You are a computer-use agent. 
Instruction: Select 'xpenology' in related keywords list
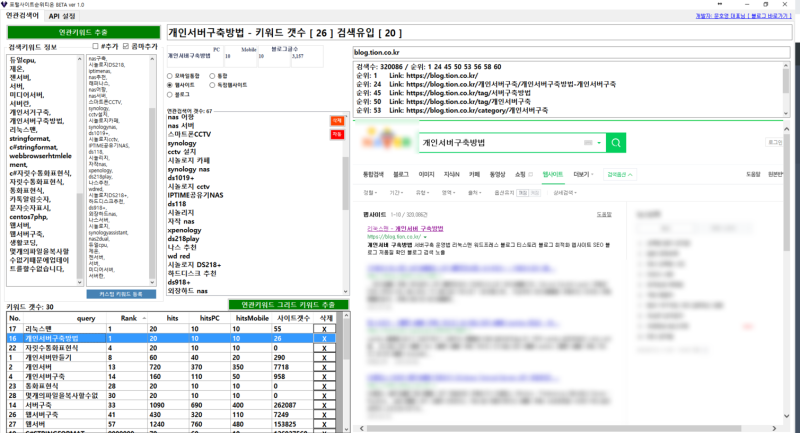(x=185, y=230)
